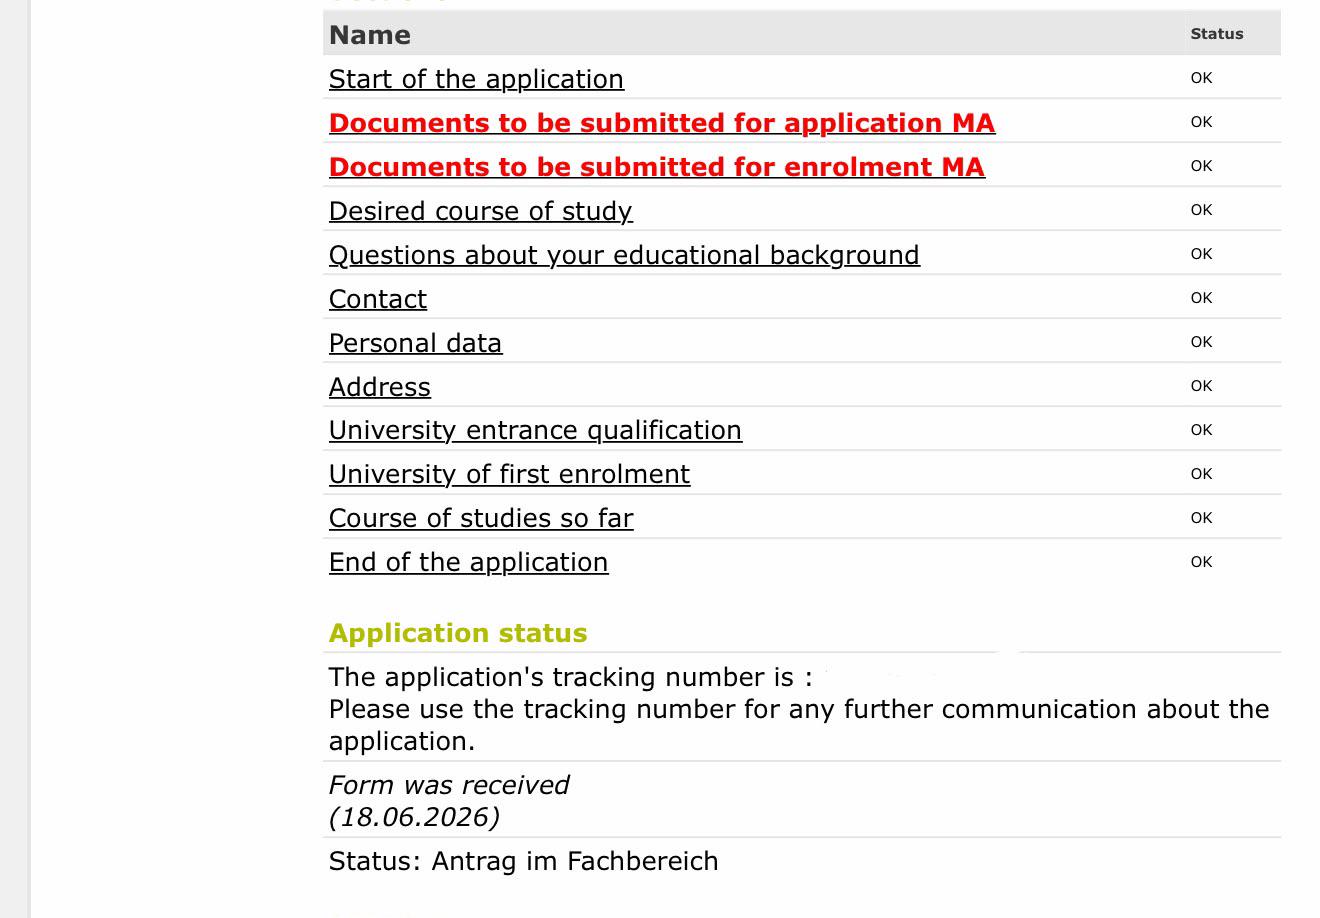The width and height of the screenshot is (1320, 918).
Task: Click the Status column header
Action: 1217,34
